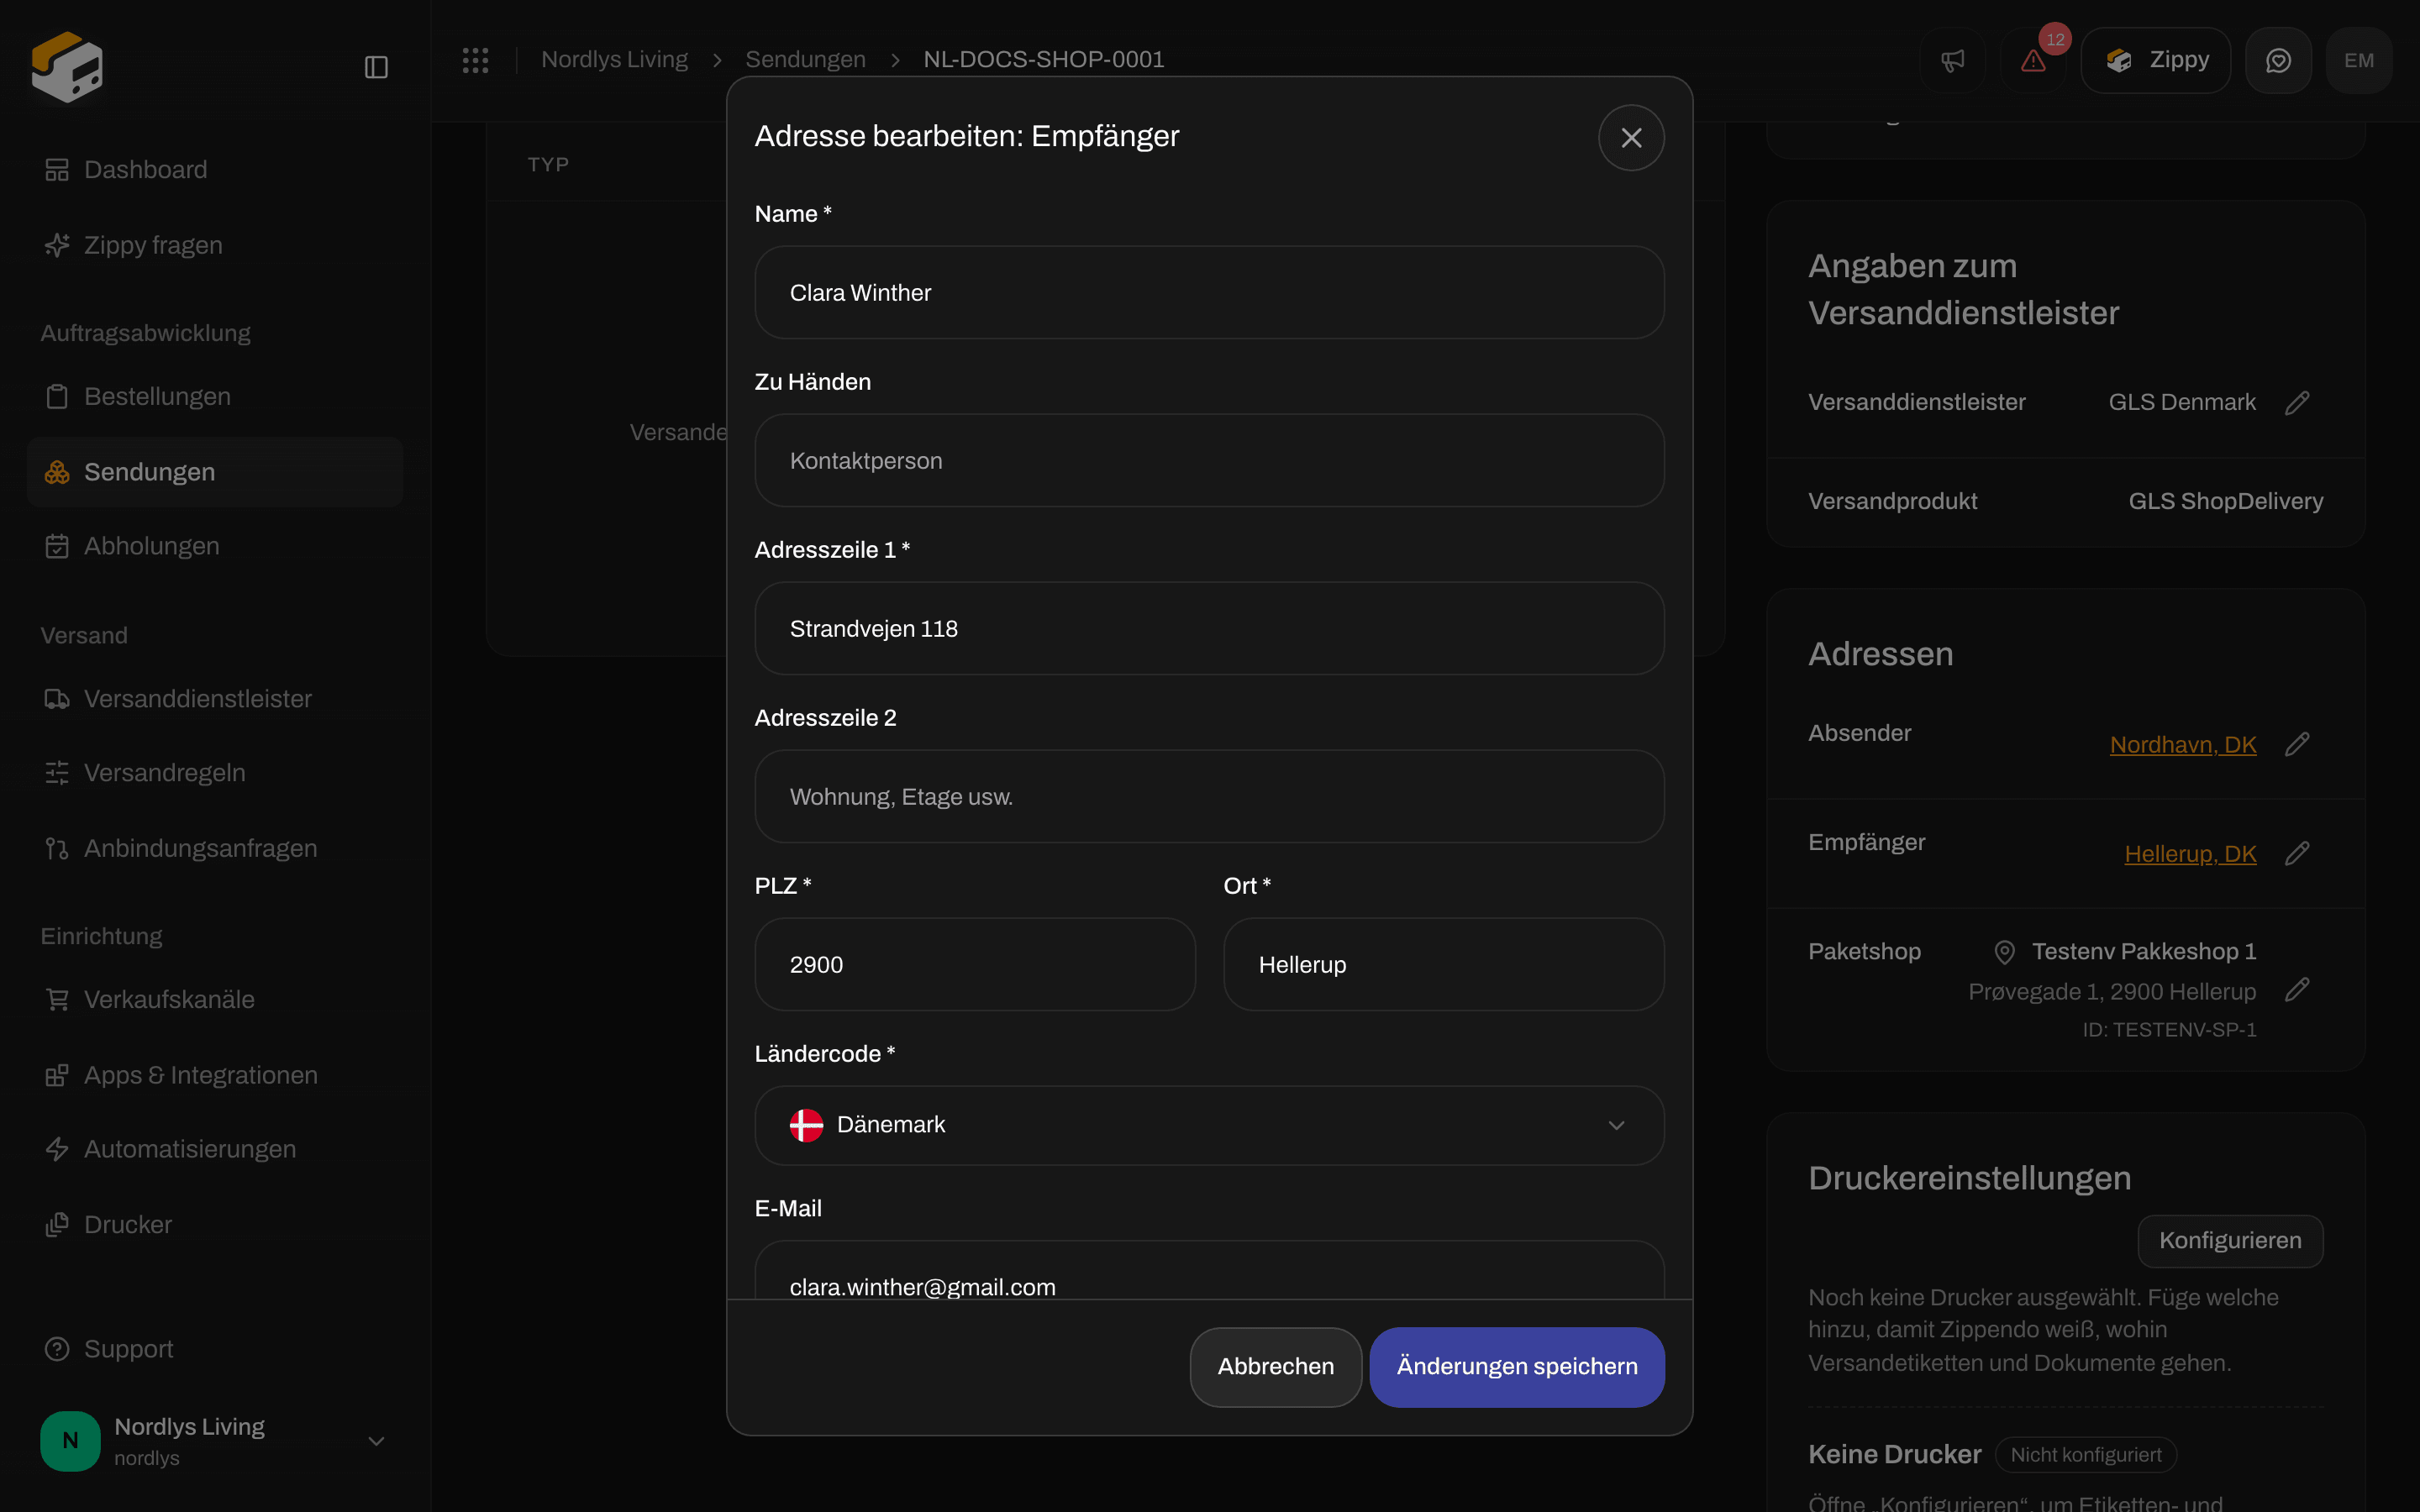Open the alerts warning icon with badge 12
2420x1512 pixels.
tap(2033, 60)
